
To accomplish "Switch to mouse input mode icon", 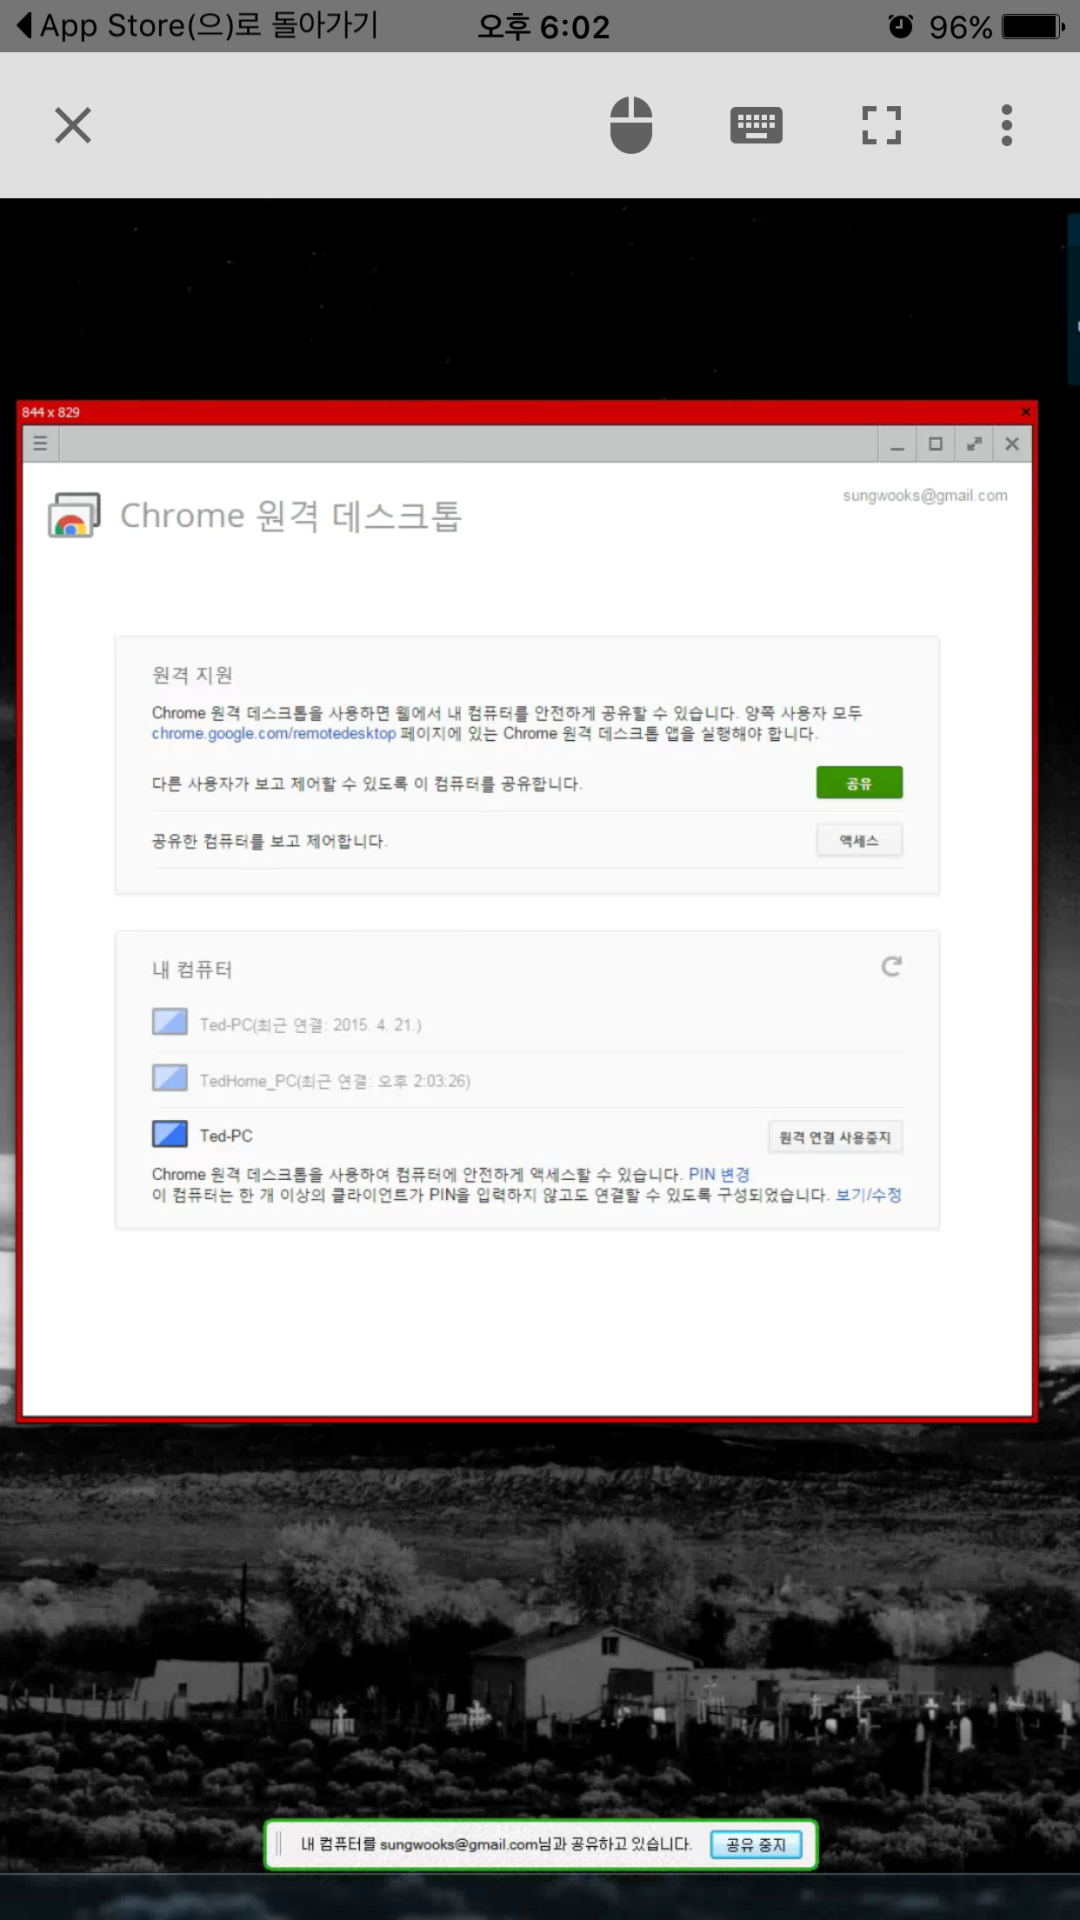I will click(x=631, y=125).
